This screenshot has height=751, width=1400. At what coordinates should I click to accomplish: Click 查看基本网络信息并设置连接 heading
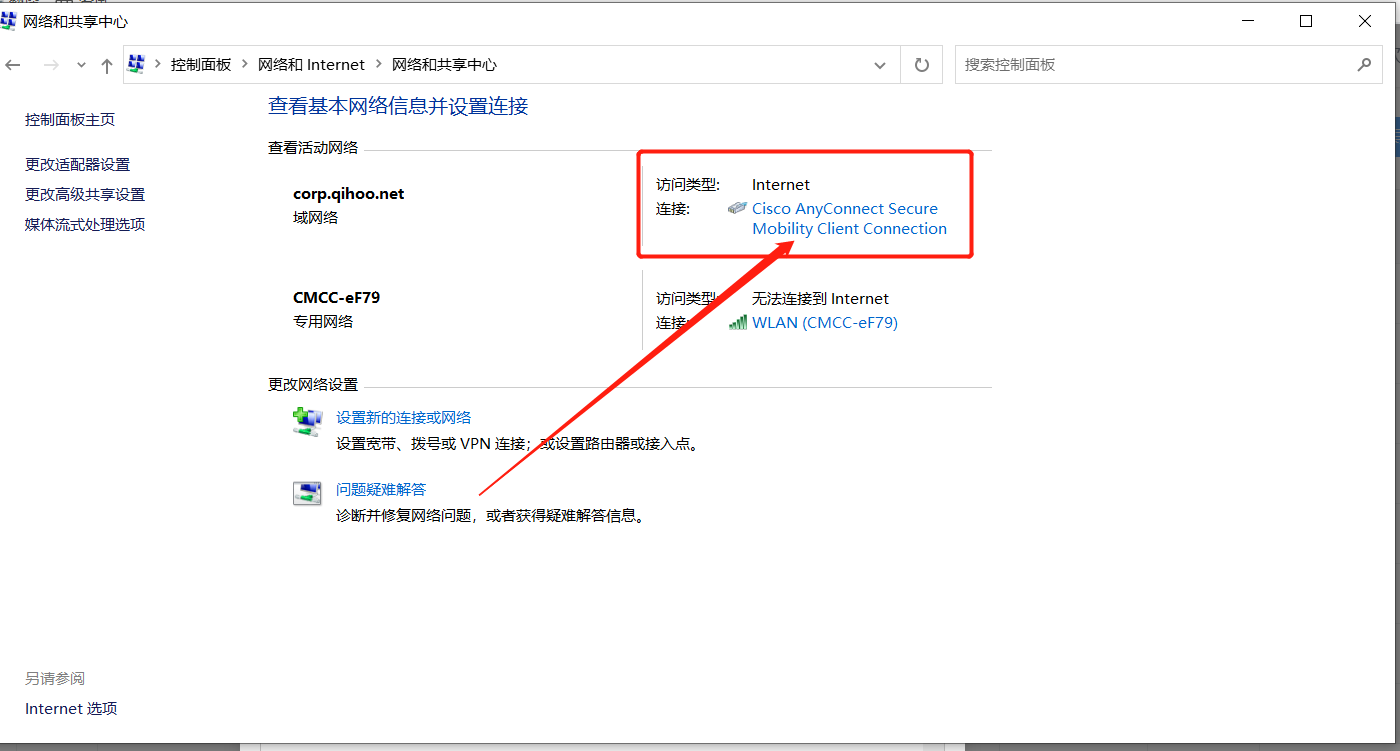[398, 106]
